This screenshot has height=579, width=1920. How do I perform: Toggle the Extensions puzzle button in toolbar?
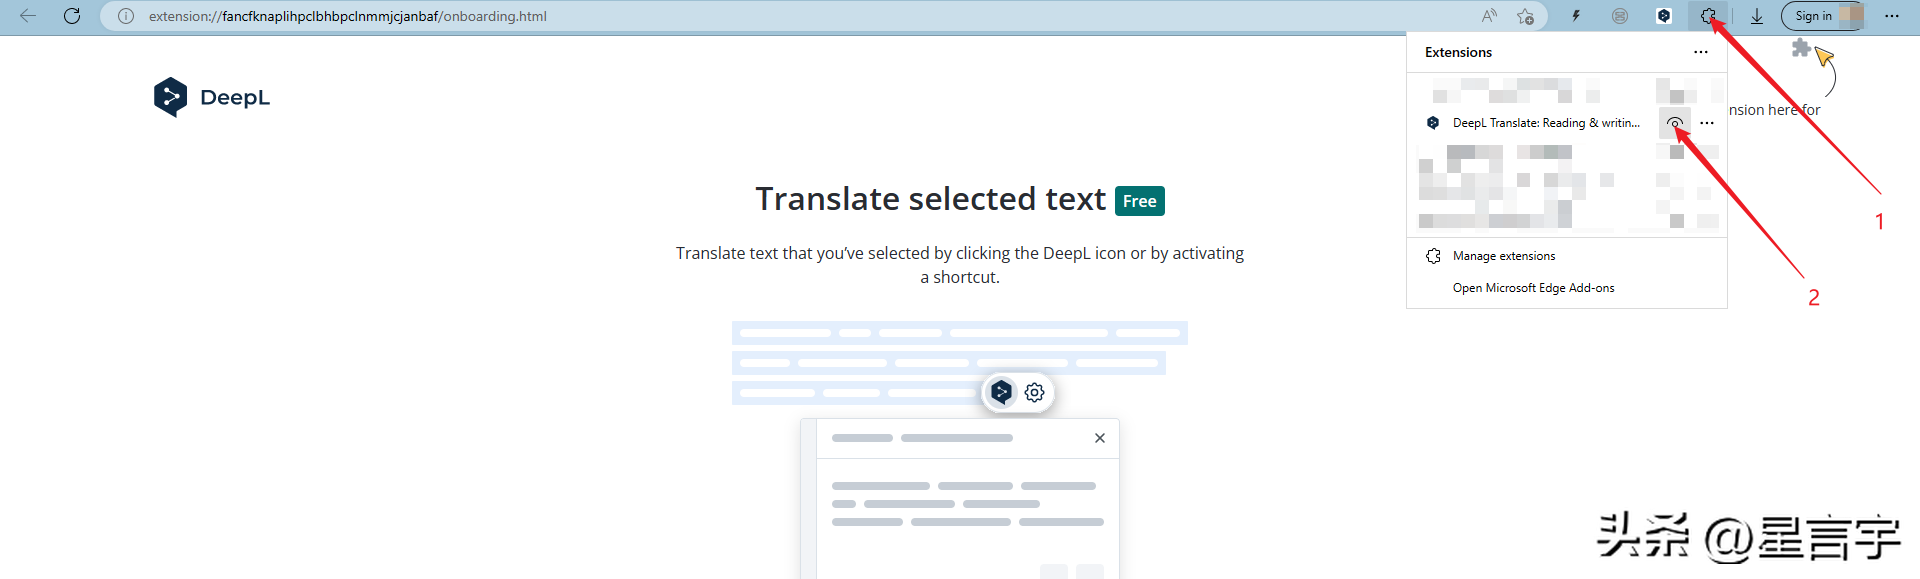tap(1708, 16)
